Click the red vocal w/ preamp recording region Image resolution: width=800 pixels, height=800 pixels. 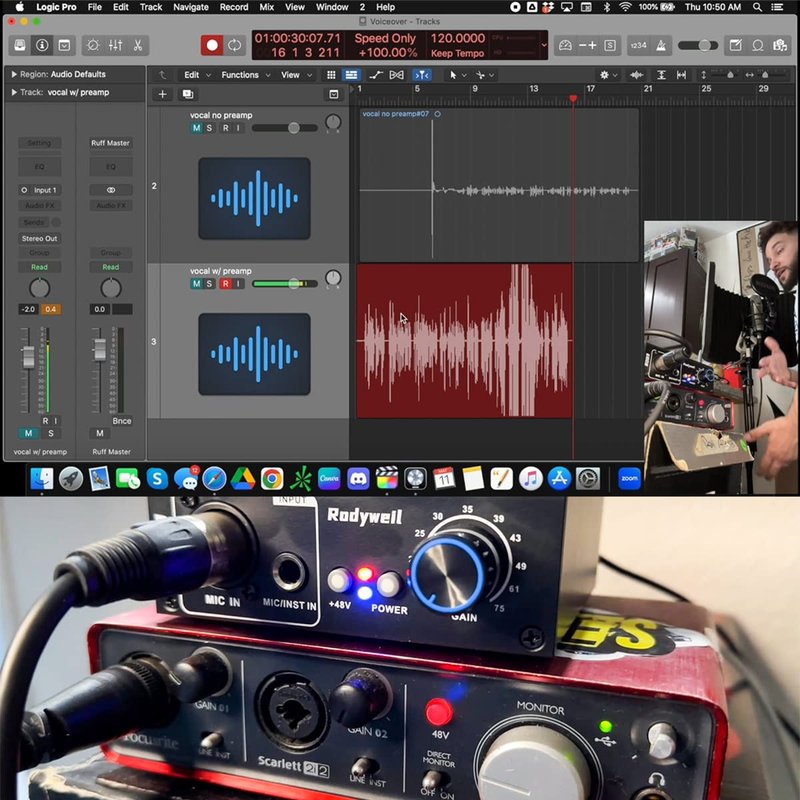point(464,341)
